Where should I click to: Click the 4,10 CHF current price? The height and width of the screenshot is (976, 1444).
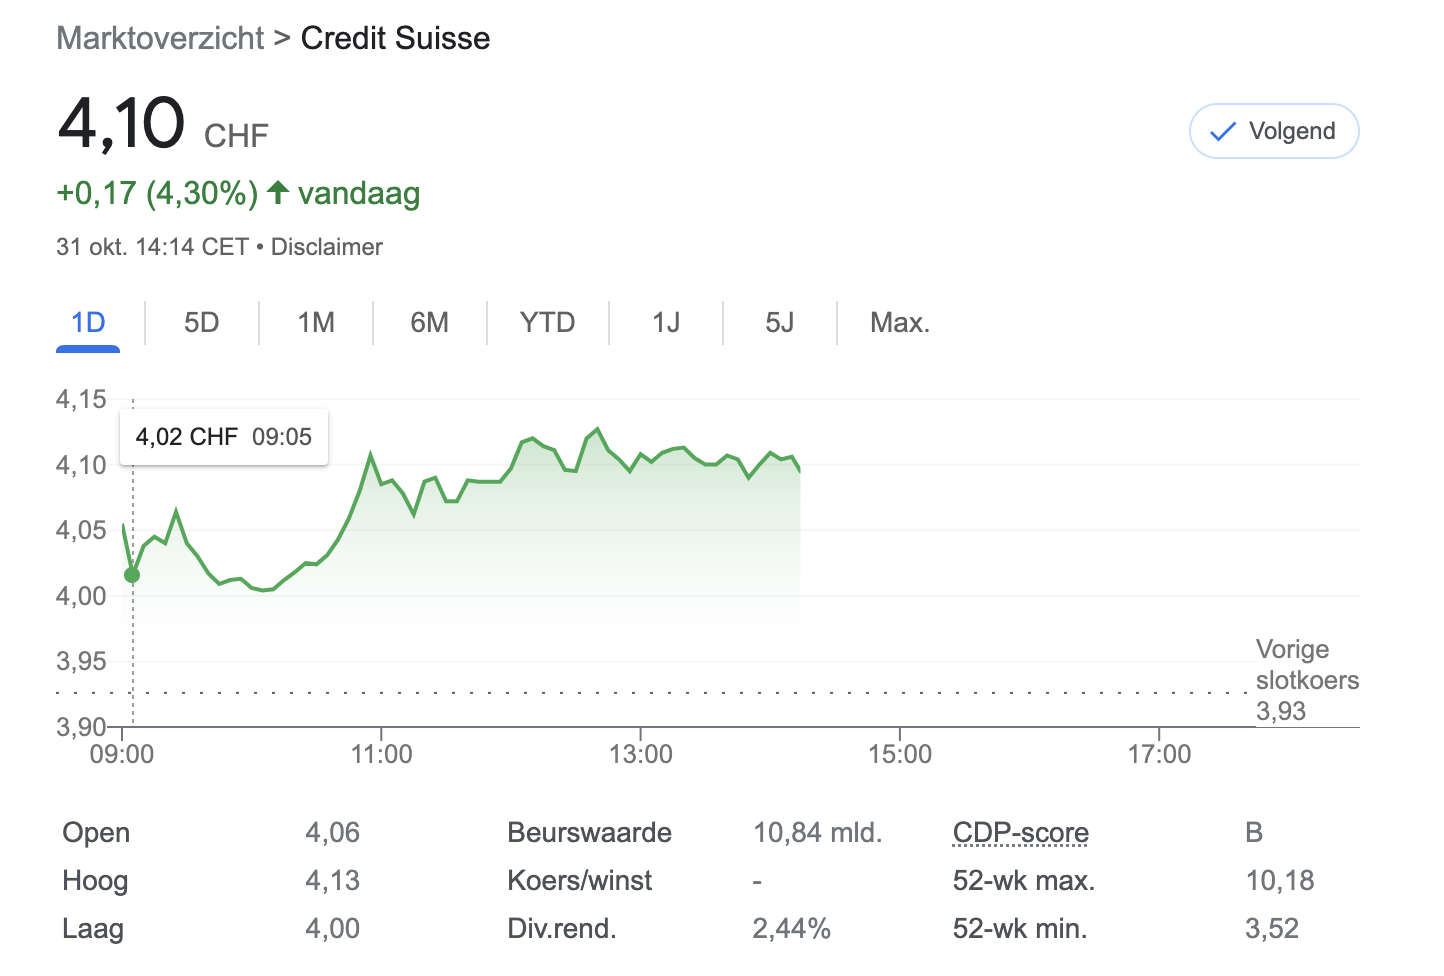tap(122, 124)
